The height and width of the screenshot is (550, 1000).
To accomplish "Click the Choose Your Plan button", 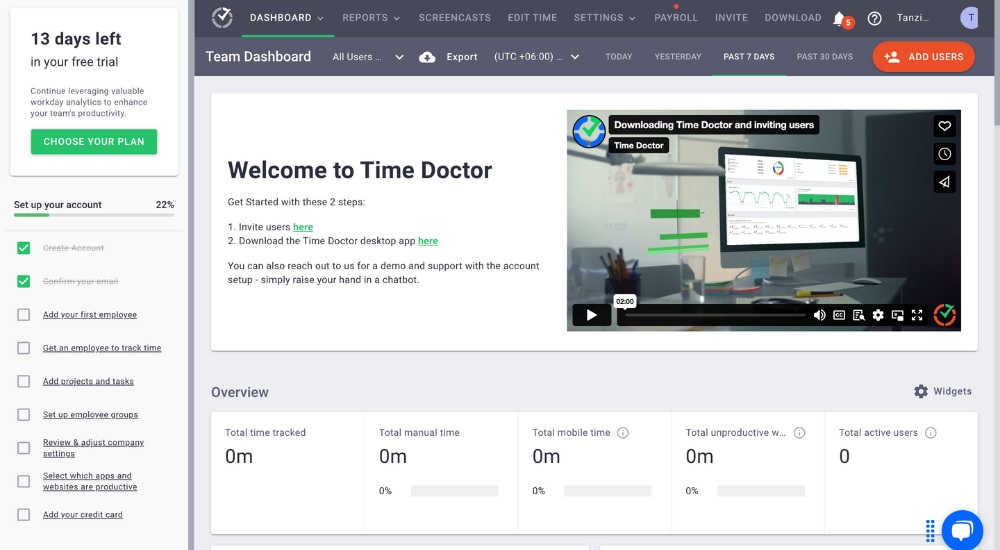I will (x=94, y=142).
